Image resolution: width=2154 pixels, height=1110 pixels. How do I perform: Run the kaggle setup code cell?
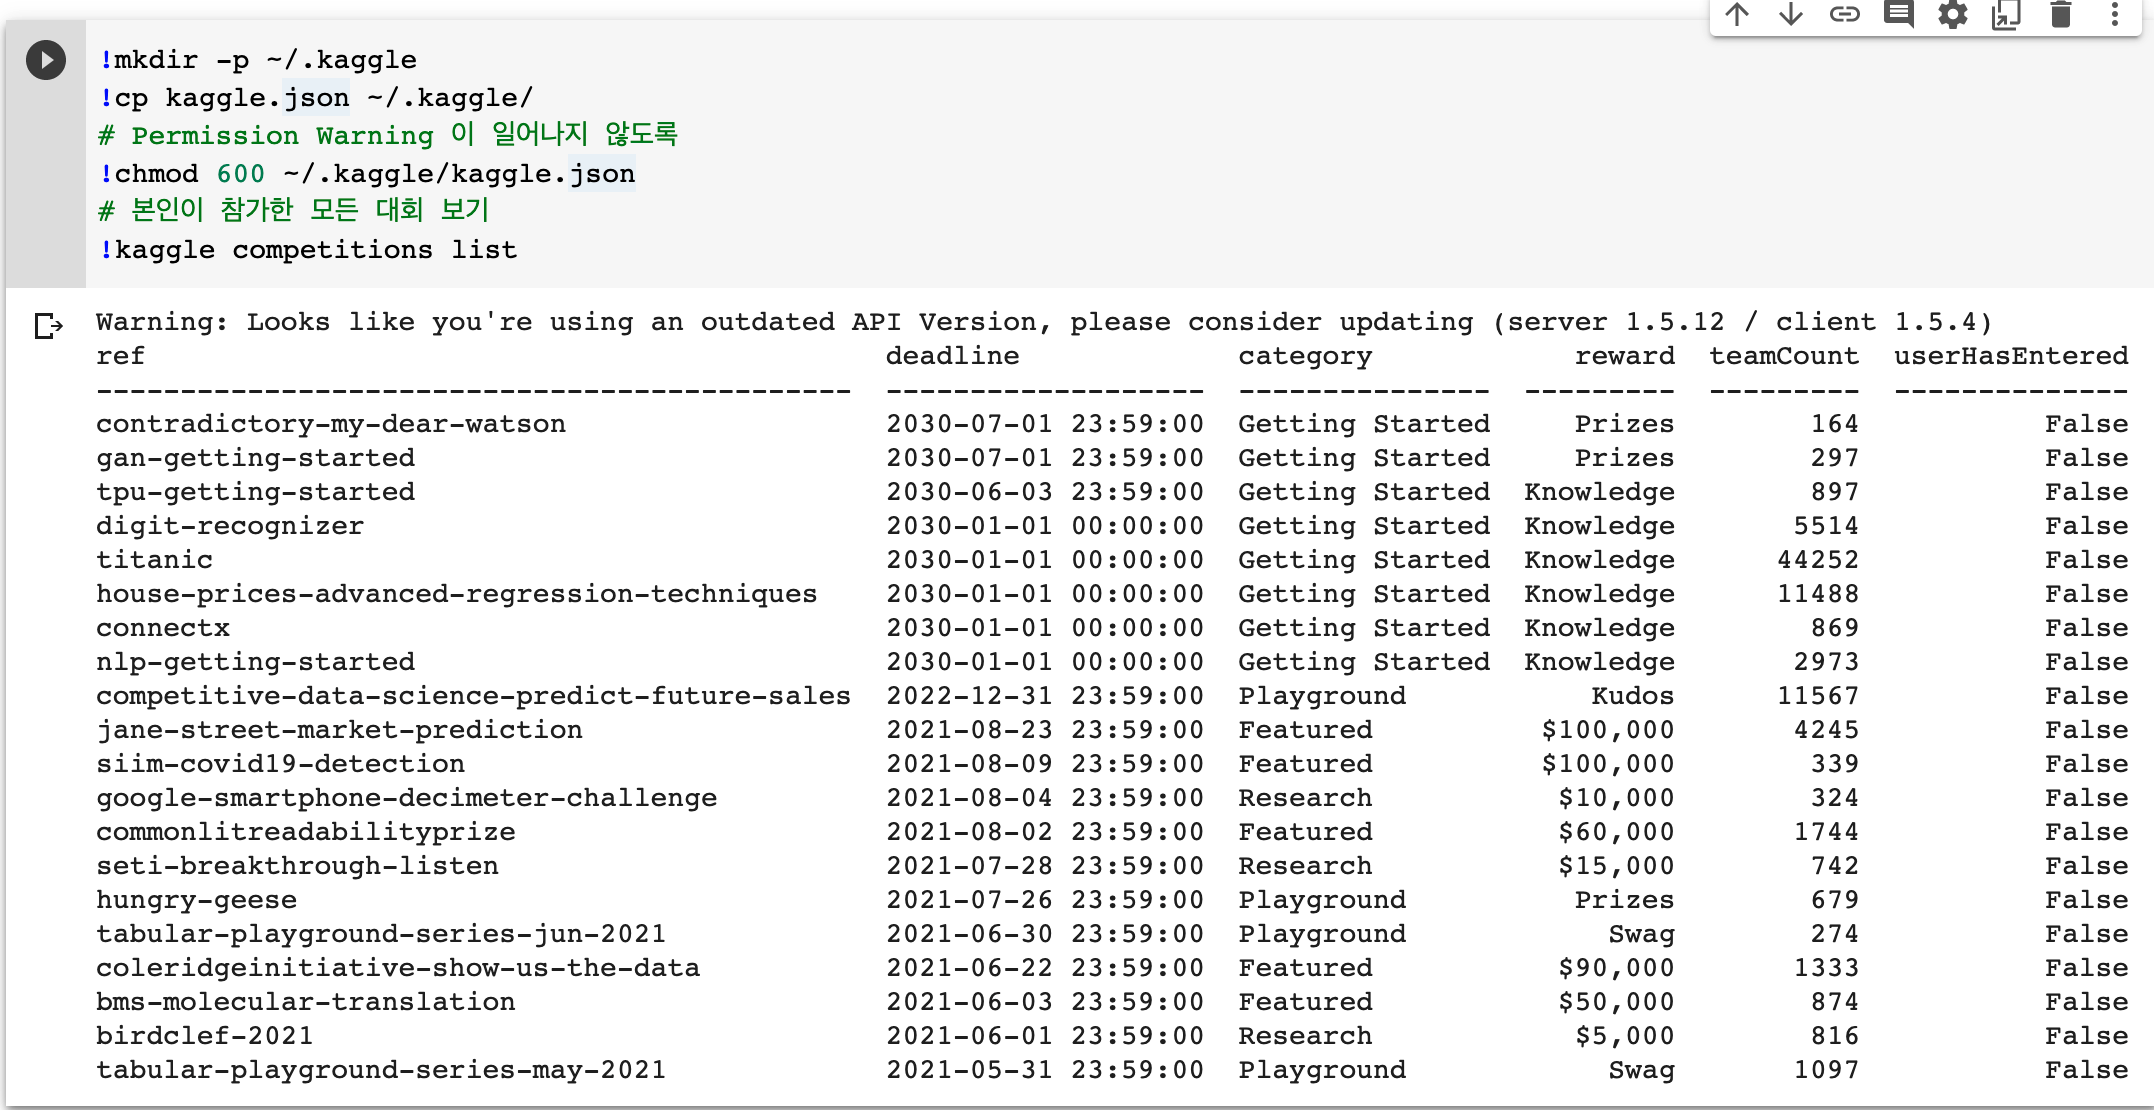point(46,60)
